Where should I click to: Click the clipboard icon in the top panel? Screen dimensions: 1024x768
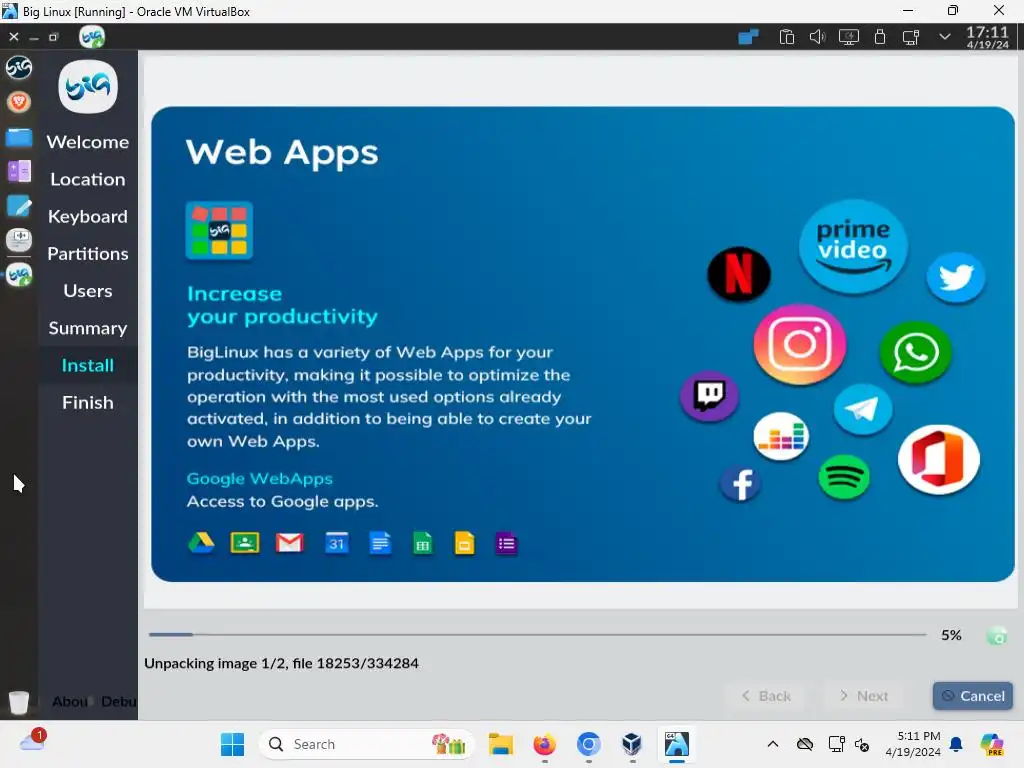786,37
